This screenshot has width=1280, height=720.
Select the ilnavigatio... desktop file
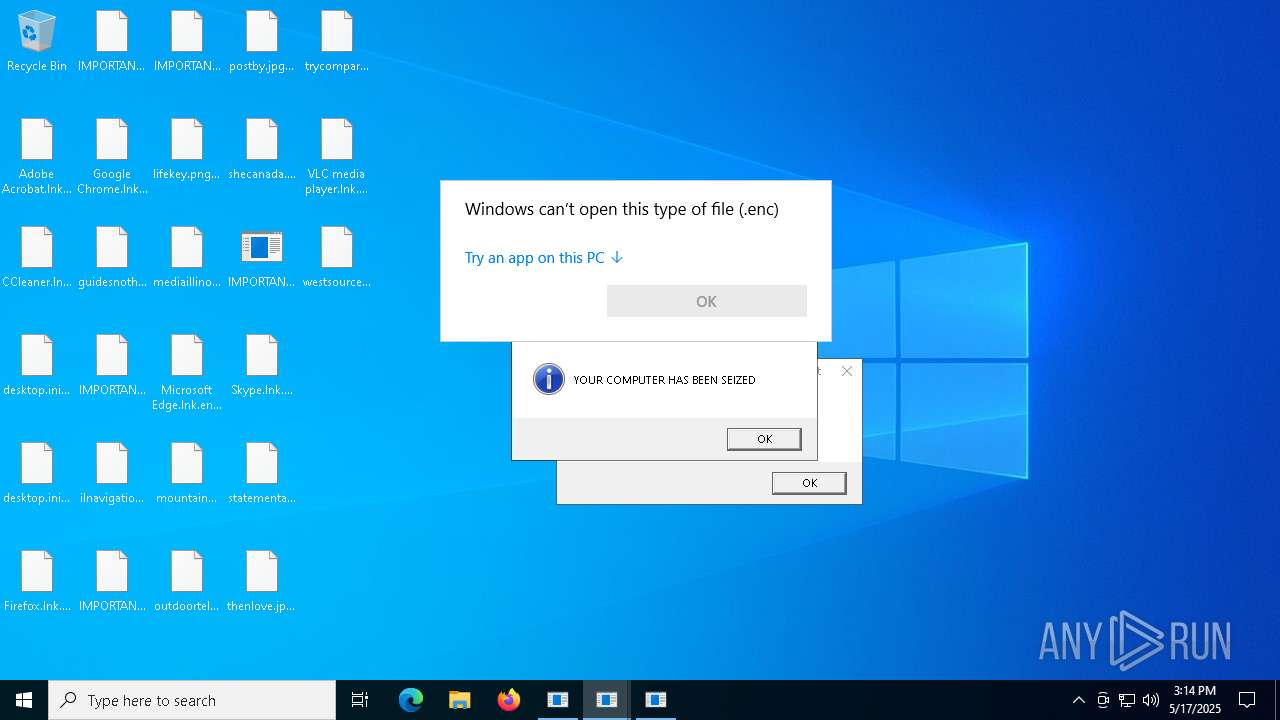[112, 473]
